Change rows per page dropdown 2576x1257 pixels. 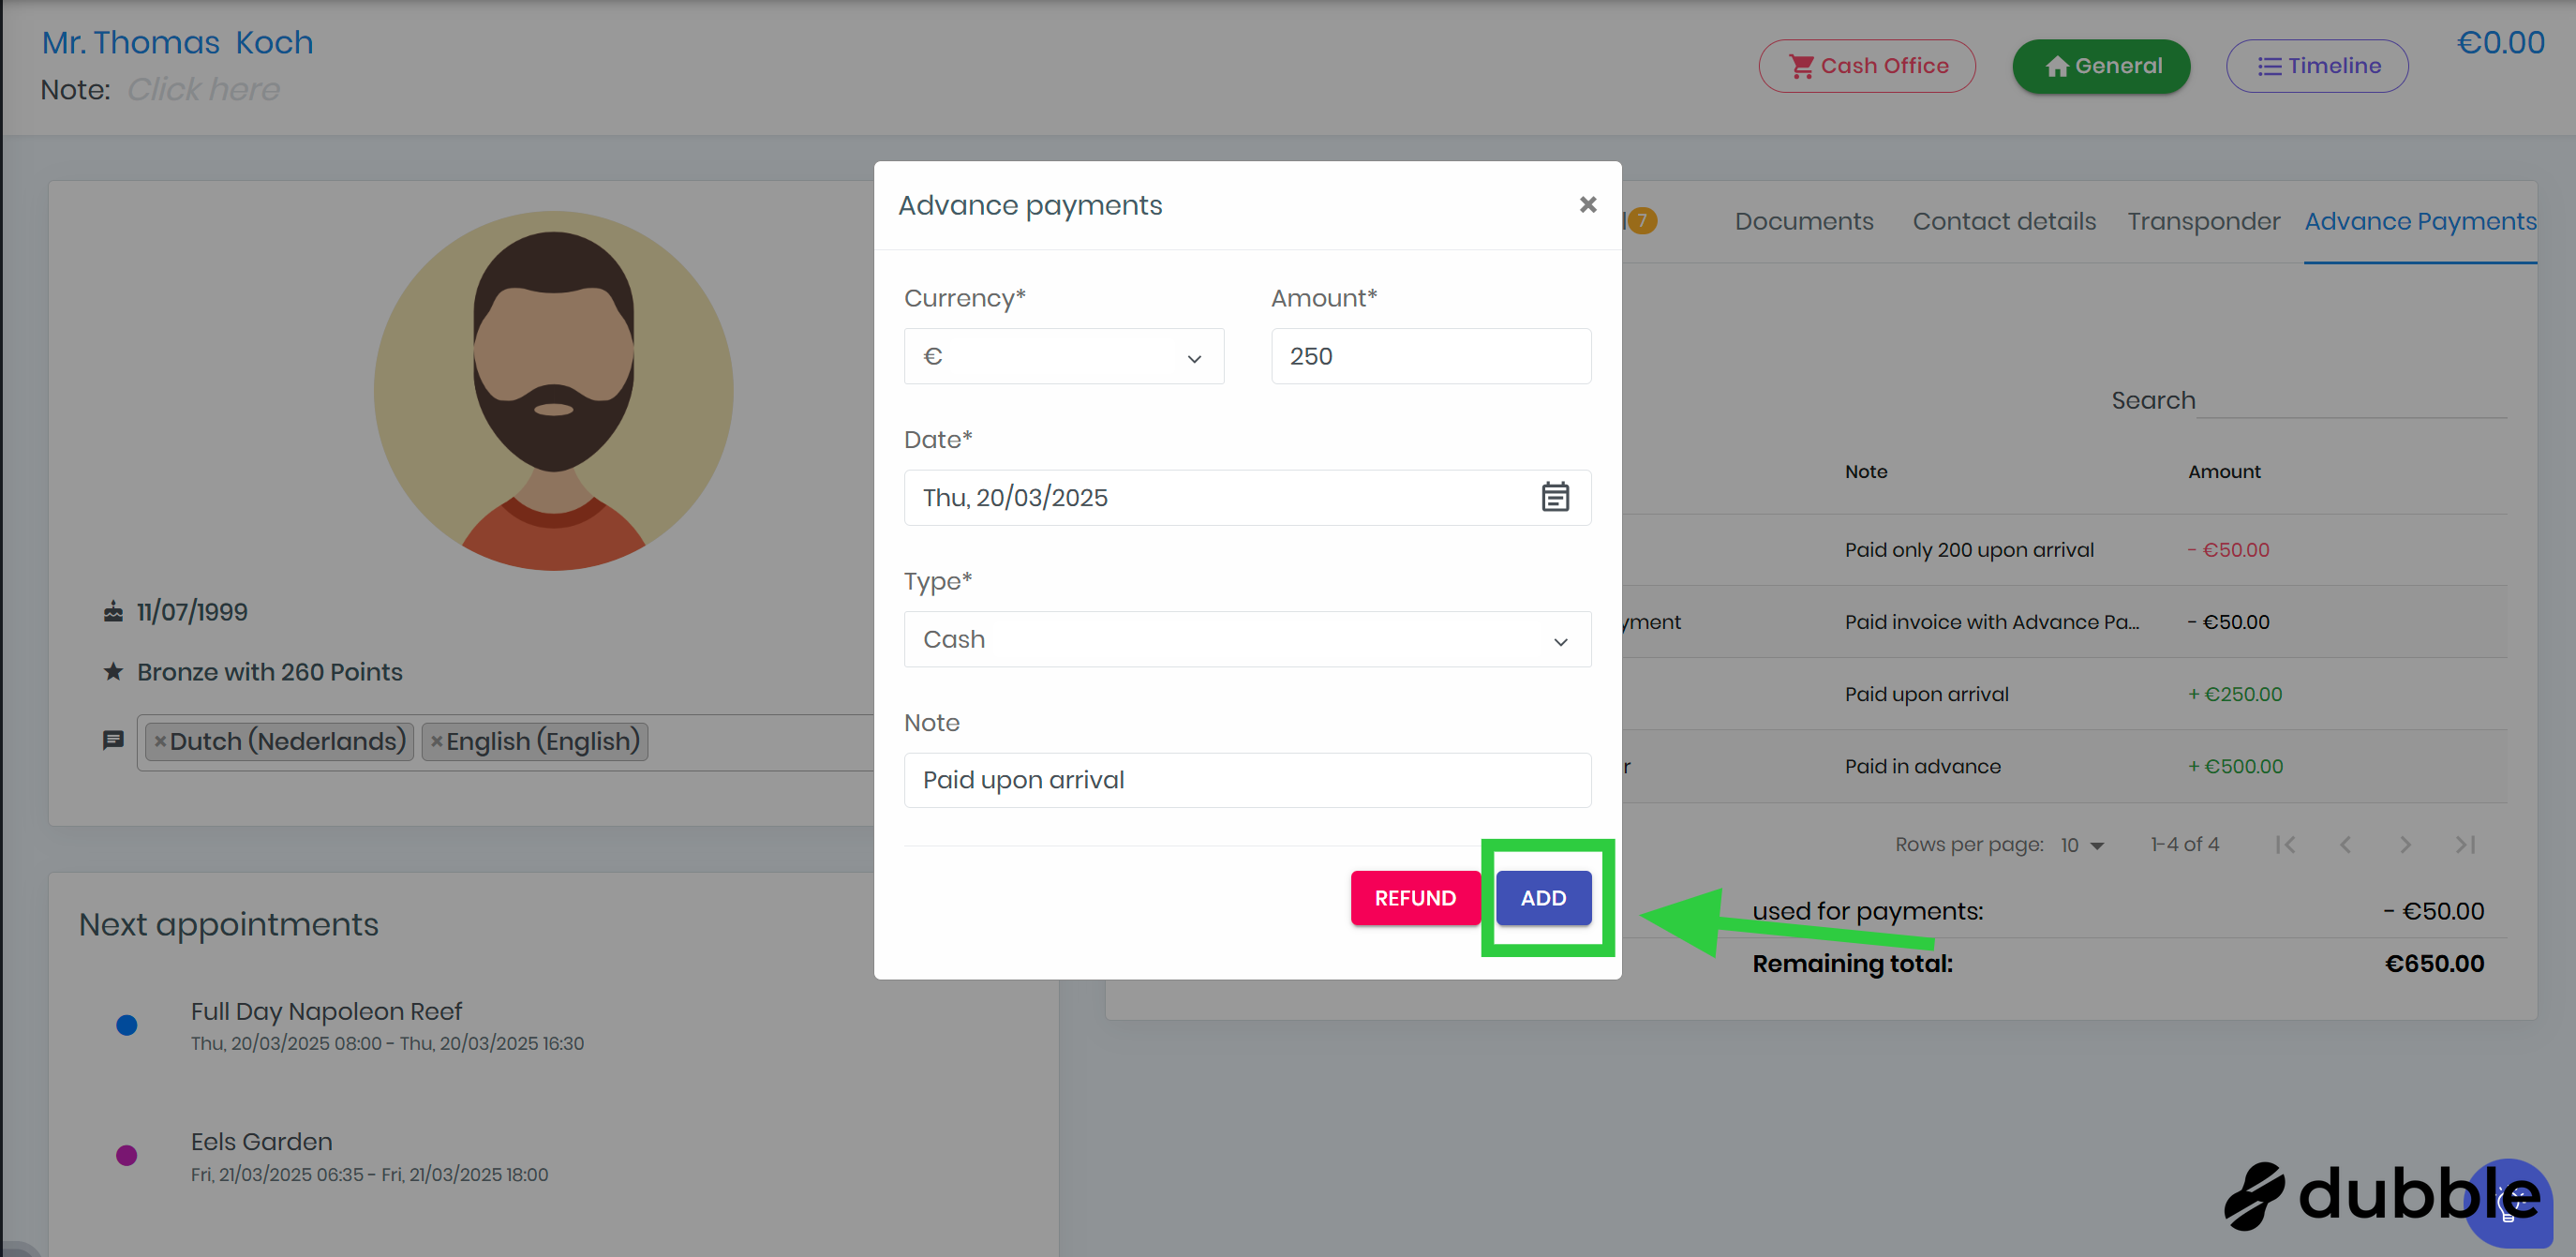tap(2082, 846)
